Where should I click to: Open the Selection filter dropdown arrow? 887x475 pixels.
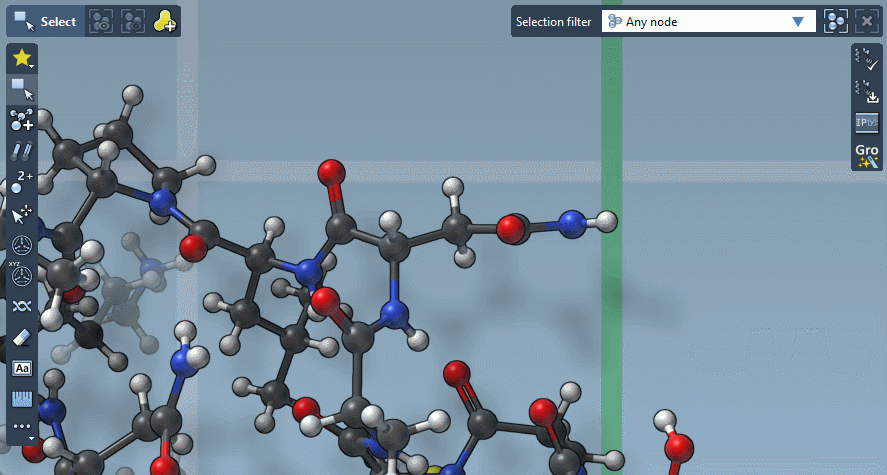[x=798, y=21]
